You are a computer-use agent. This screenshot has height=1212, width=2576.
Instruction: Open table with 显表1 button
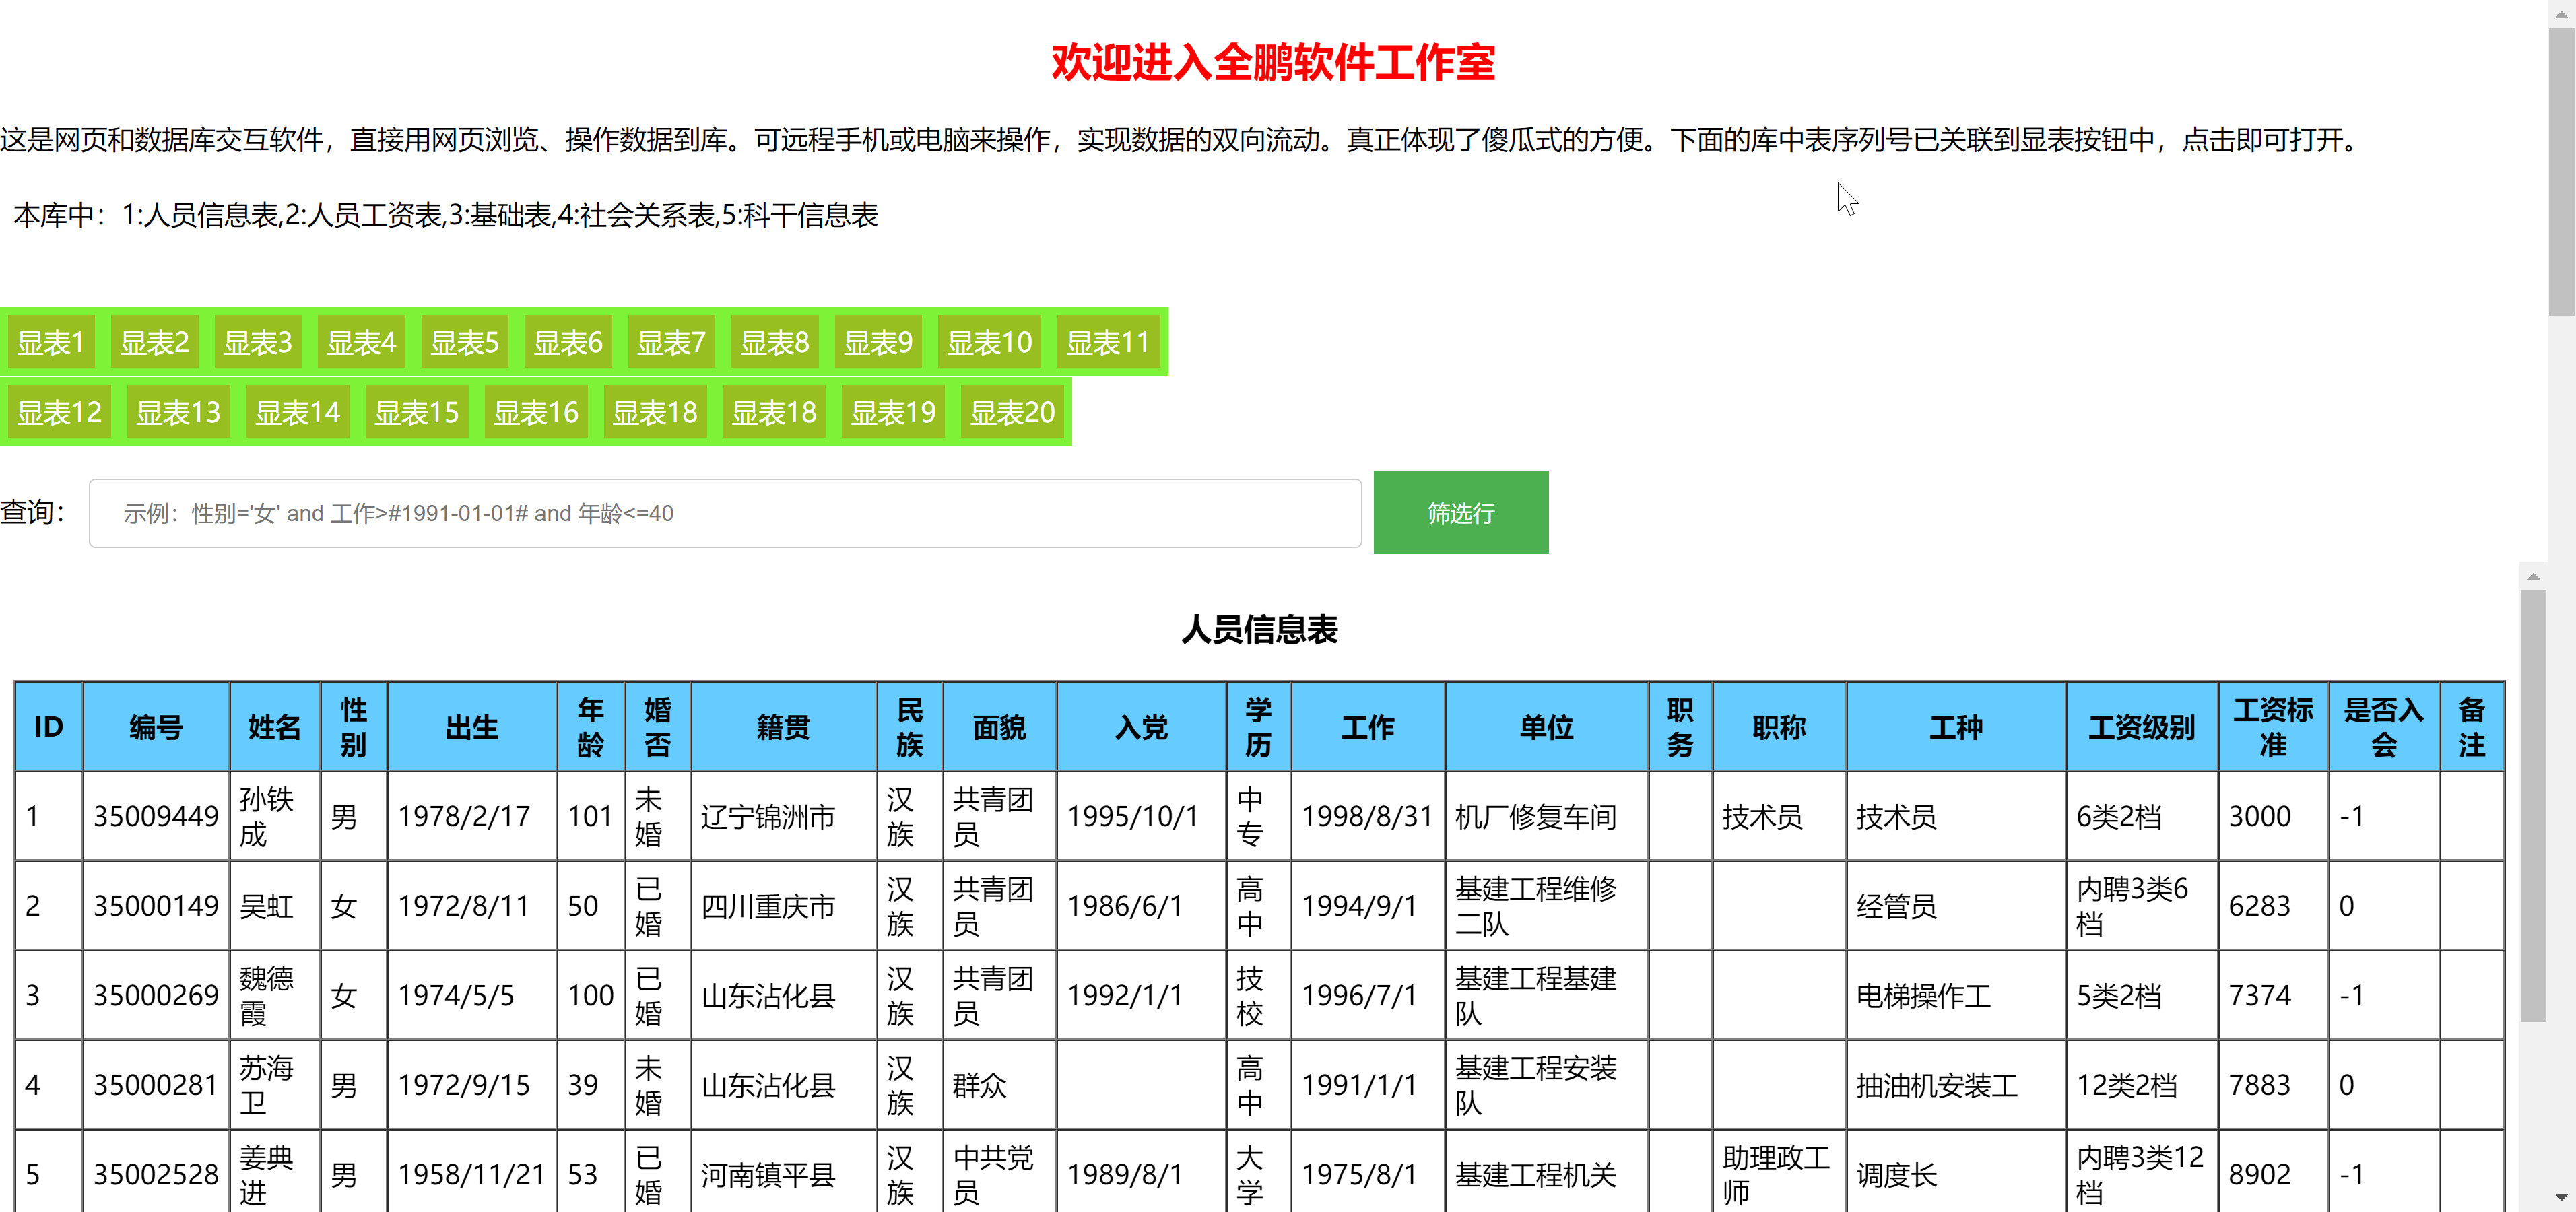click(x=50, y=342)
